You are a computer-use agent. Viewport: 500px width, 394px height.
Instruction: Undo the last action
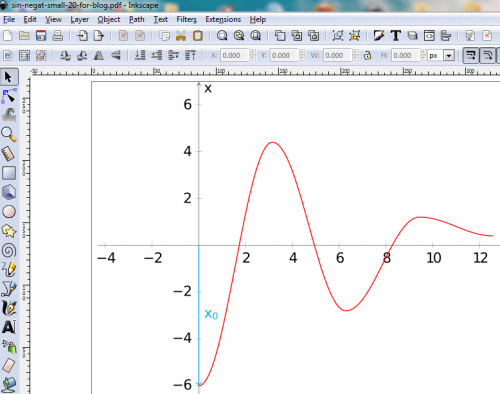123,36
